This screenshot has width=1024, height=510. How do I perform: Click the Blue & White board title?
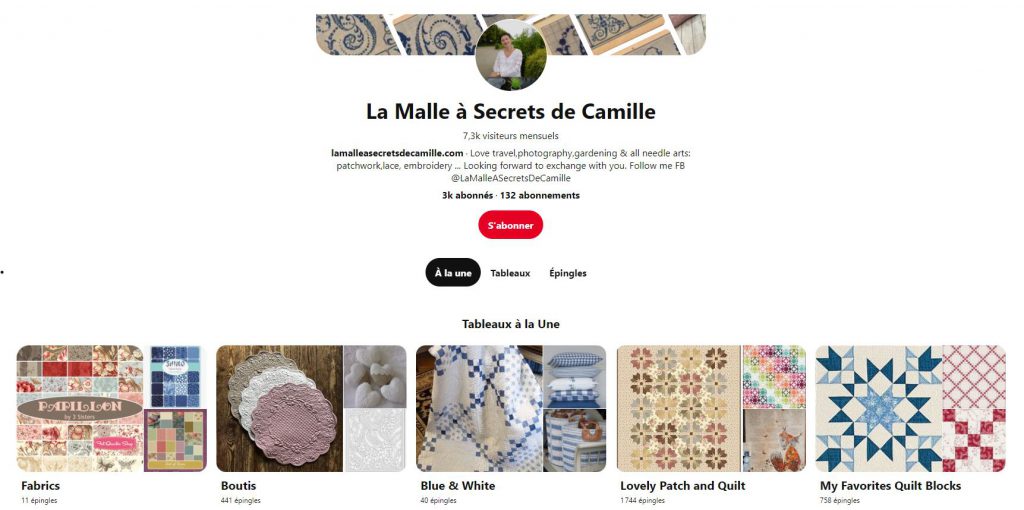(458, 486)
